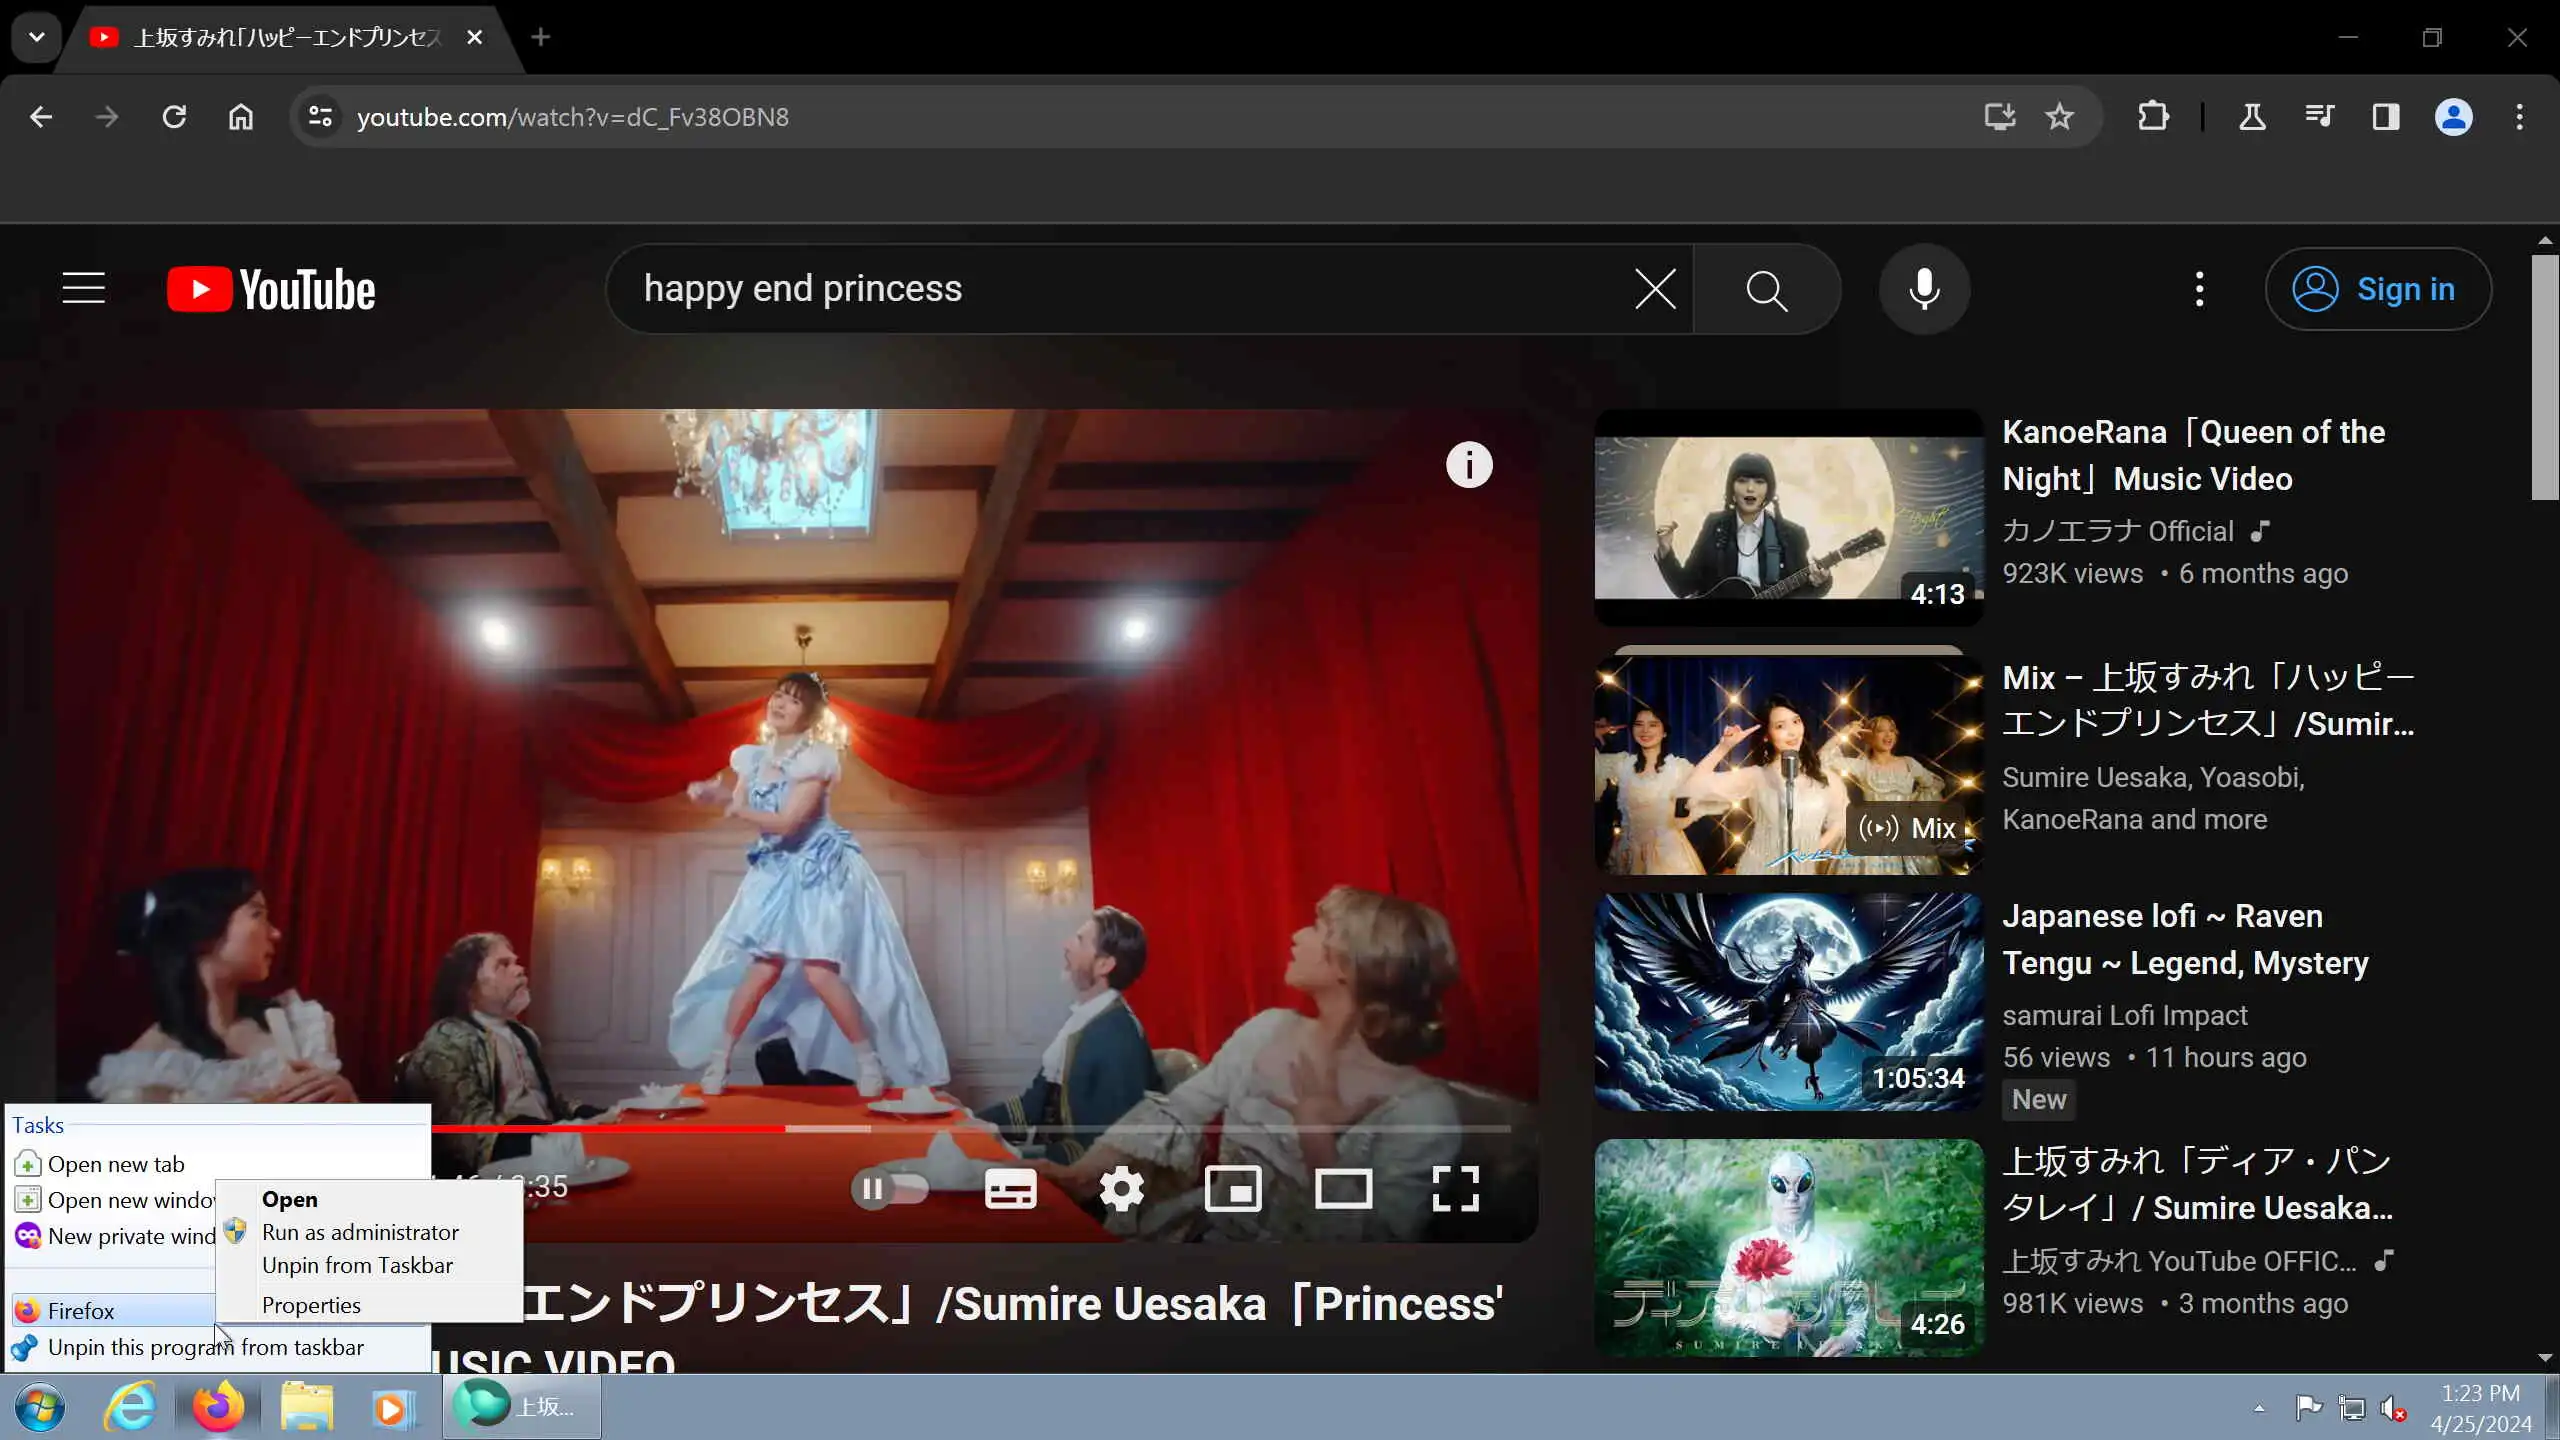
Task: Click the video info card icon
Action: point(1469,465)
